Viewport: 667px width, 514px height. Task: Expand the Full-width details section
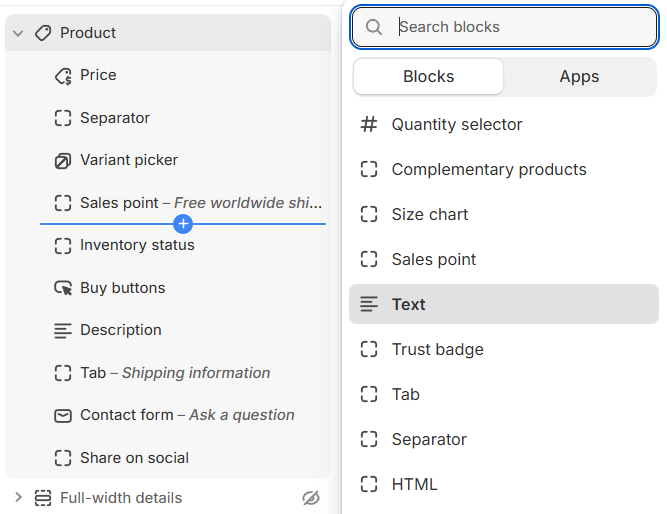(18, 498)
